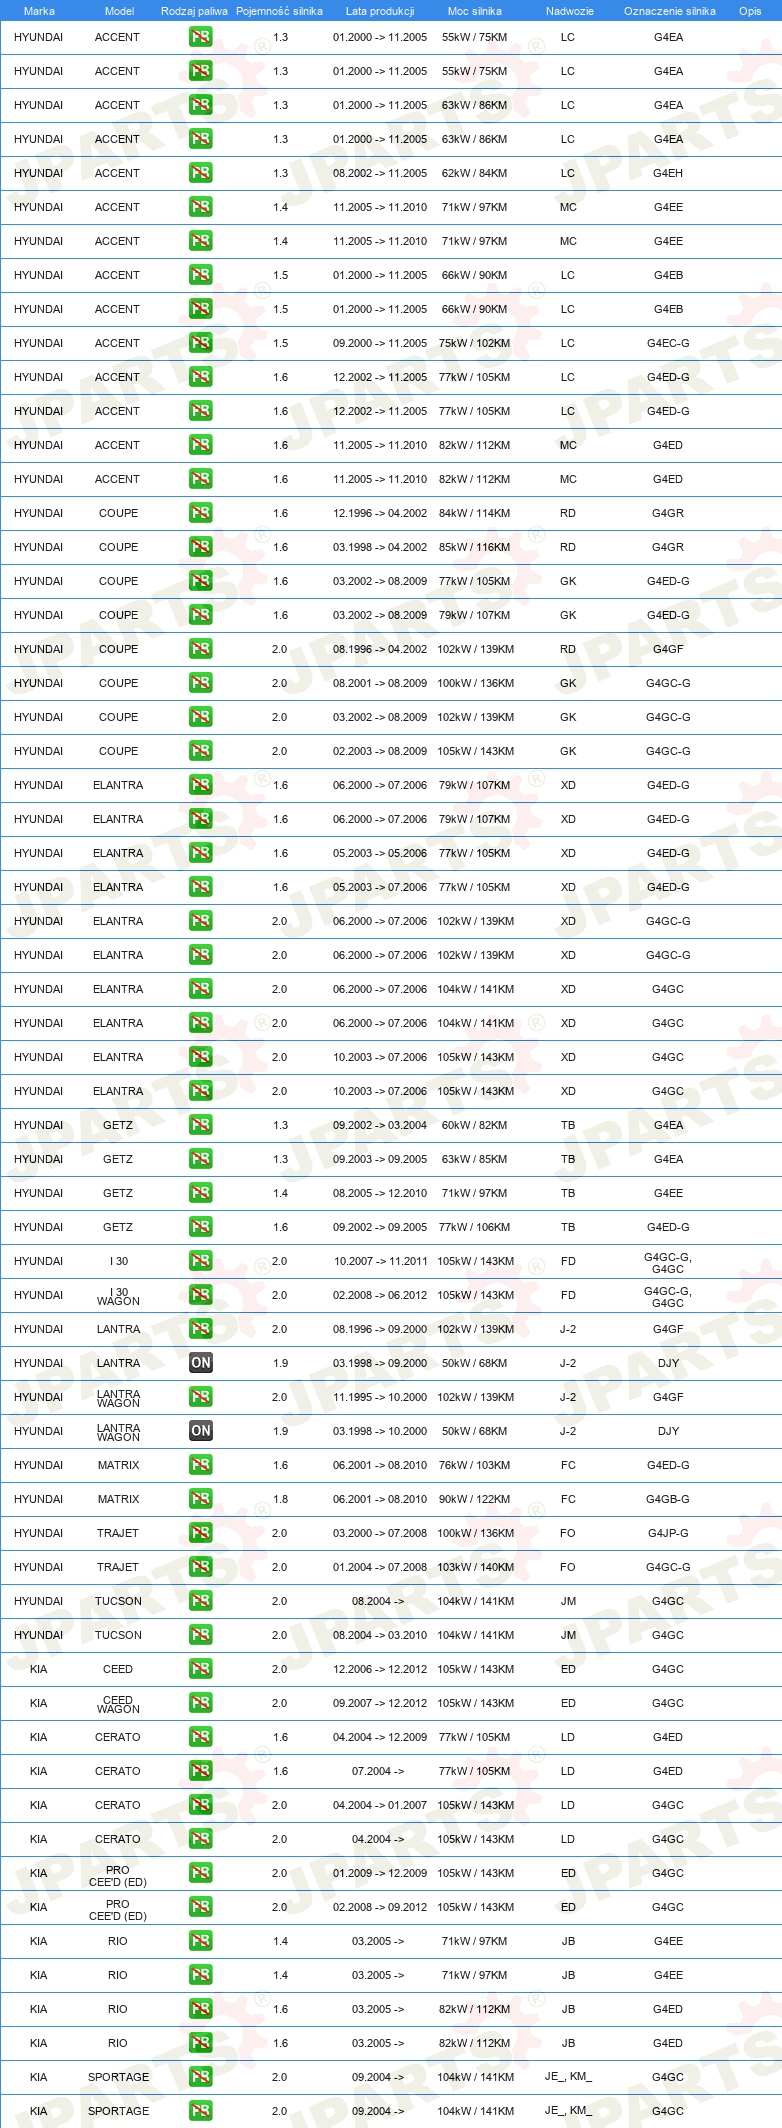The image size is (782, 2128).
Task: Click the Opis column header
Action: [750, 11]
